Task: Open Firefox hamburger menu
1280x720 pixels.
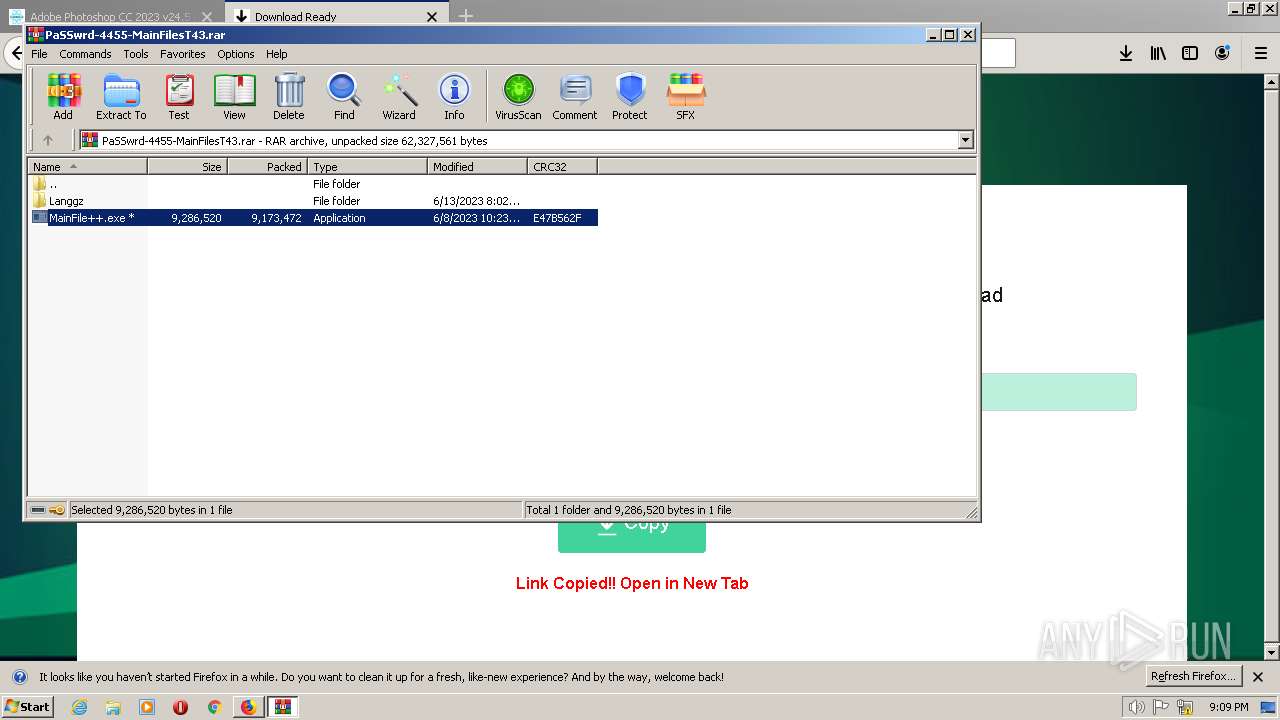Action: click(x=1261, y=53)
